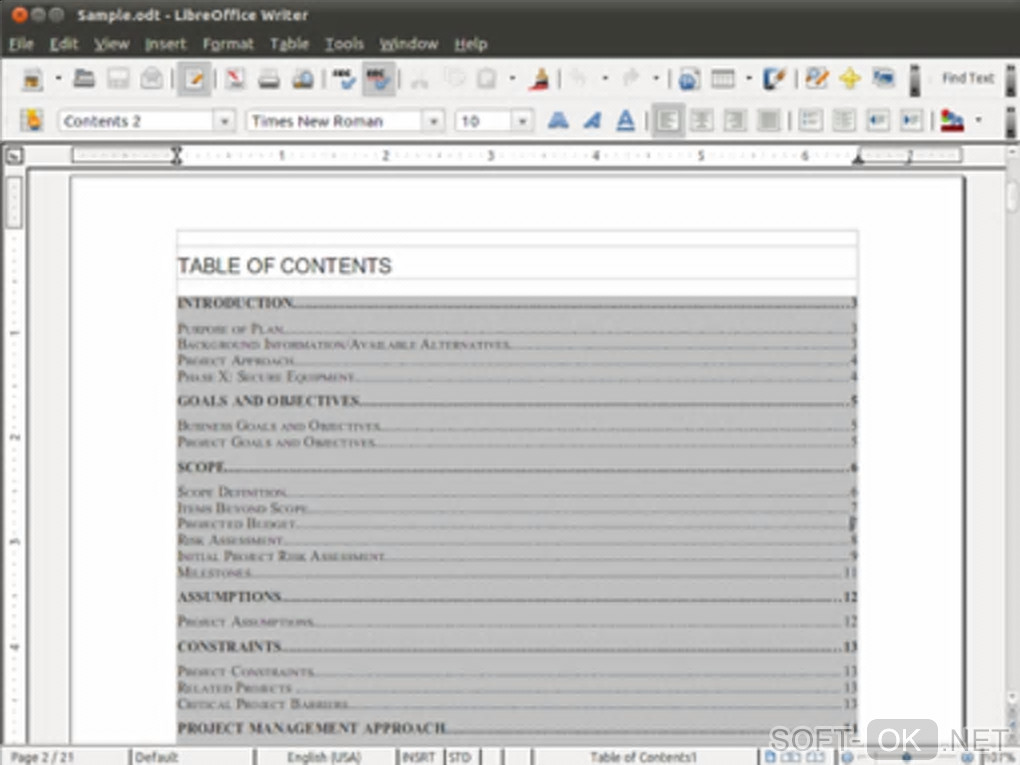Toggle INSRT insert mode in status bar
This screenshot has height=765, width=1020.
pos(418,757)
